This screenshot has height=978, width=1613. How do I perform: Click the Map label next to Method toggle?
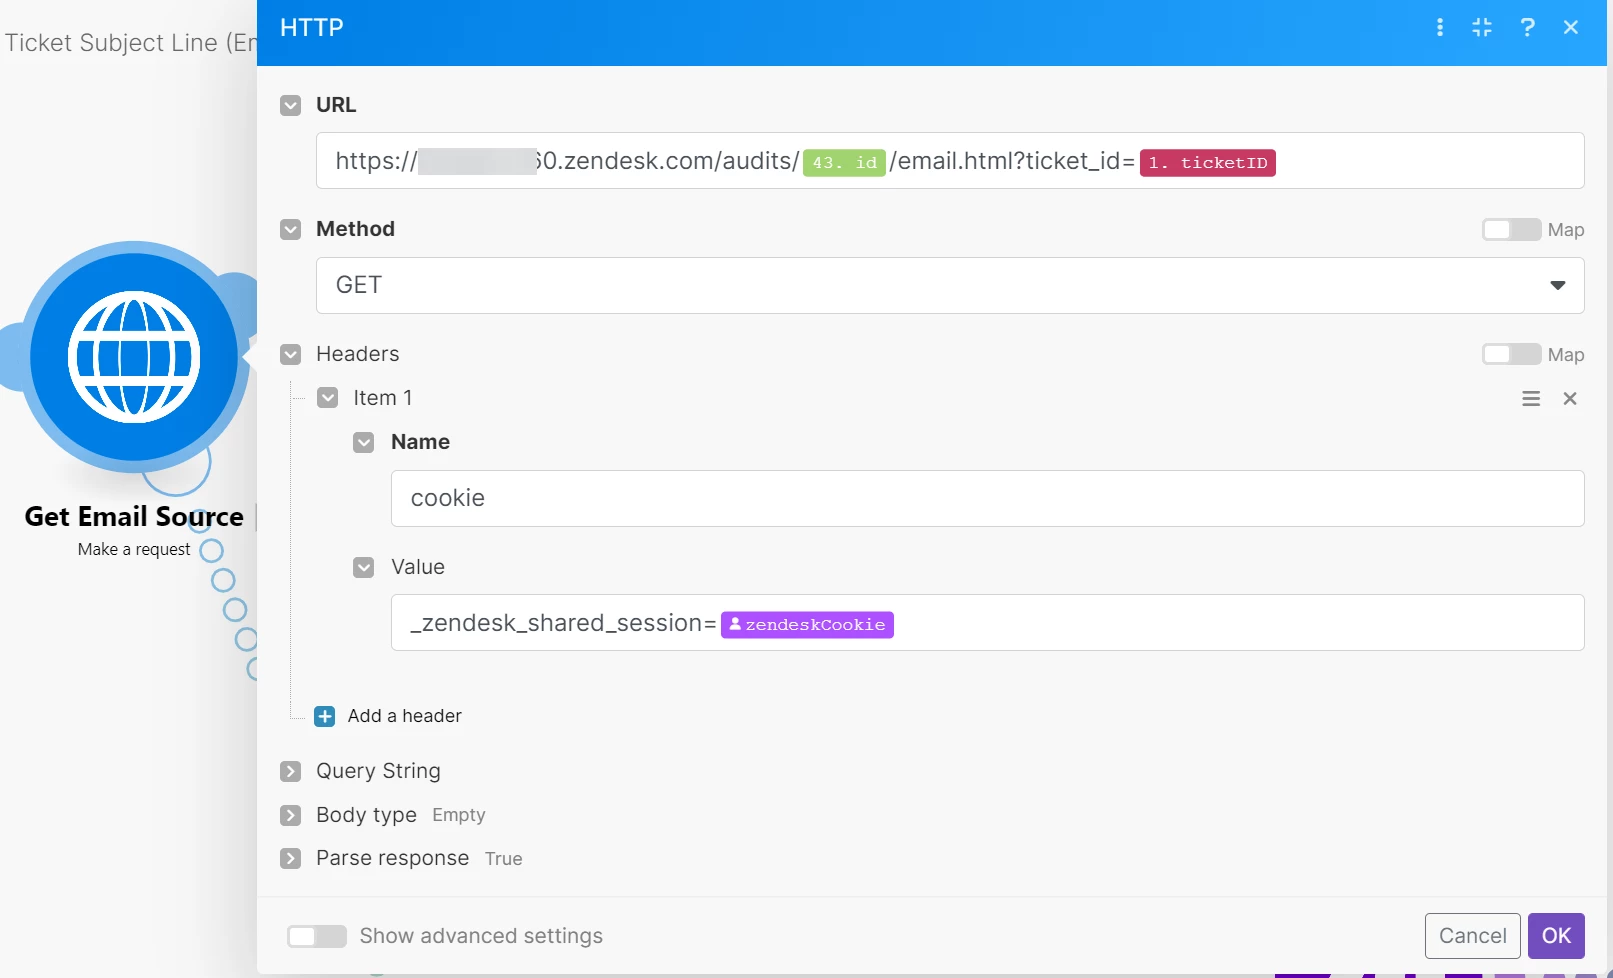pos(1566,230)
